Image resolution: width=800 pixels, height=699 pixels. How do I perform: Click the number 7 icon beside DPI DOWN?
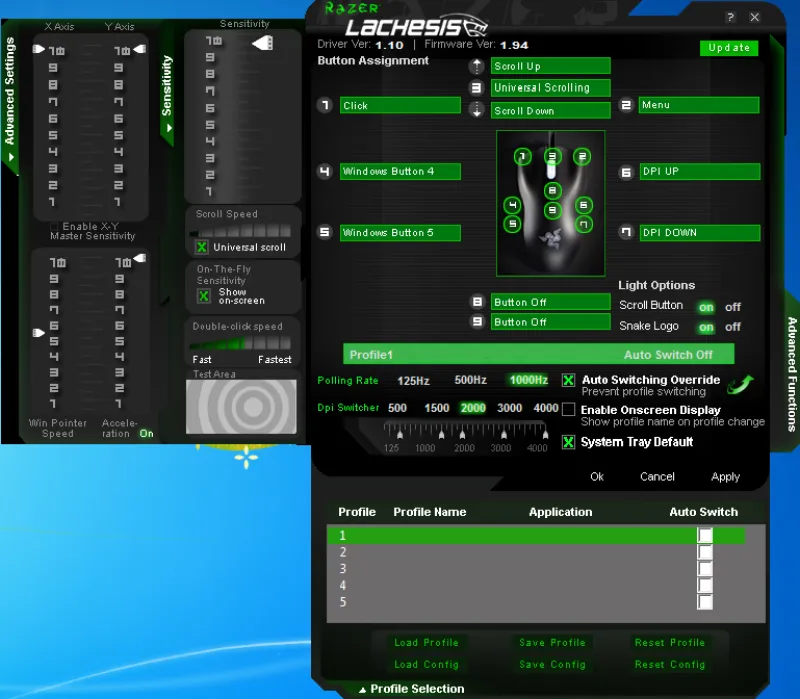click(x=626, y=232)
